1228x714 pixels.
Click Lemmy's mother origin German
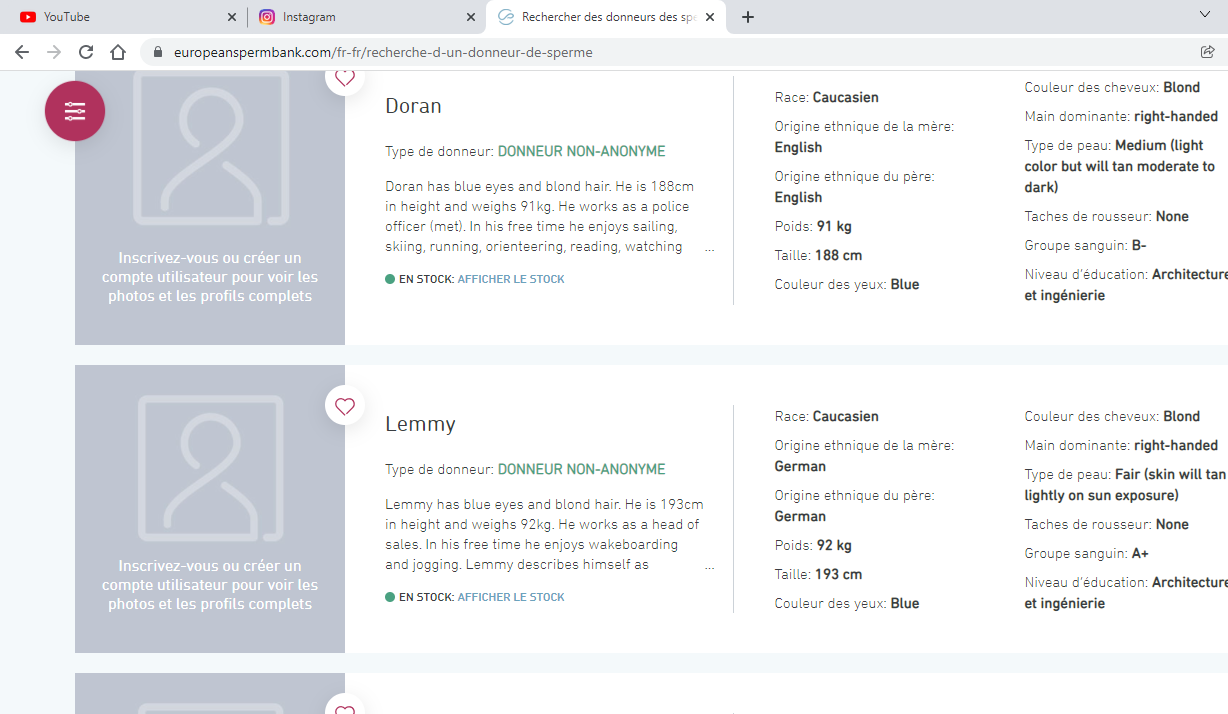coord(800,467)
